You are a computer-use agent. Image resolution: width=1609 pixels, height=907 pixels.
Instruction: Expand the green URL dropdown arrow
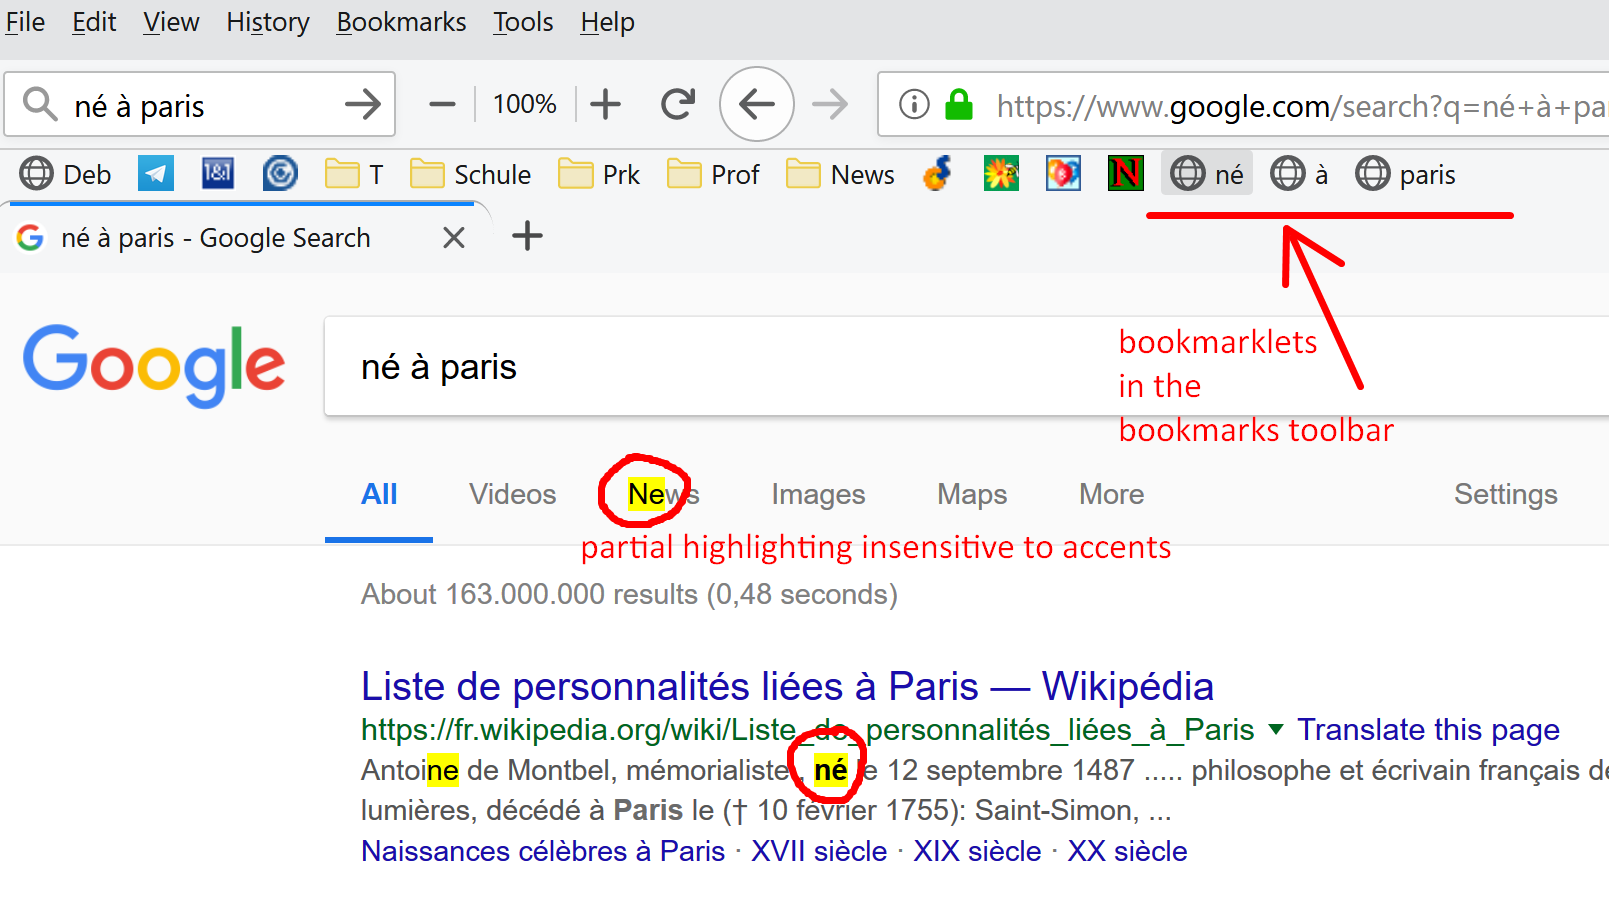pyautogui.click(x=1276, y=730)
